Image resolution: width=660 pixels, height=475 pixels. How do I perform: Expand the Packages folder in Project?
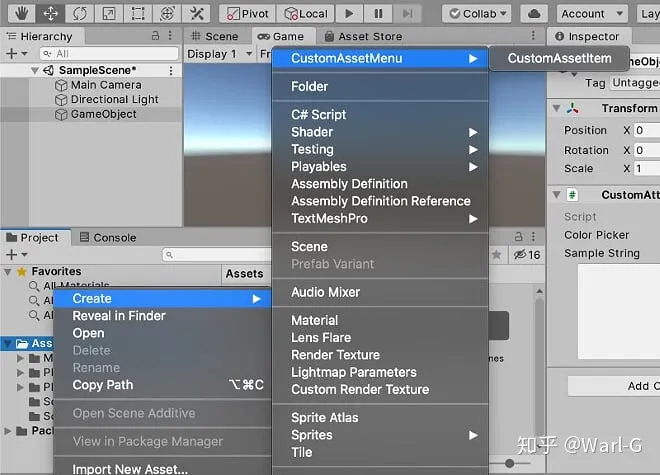pos(8,431)
